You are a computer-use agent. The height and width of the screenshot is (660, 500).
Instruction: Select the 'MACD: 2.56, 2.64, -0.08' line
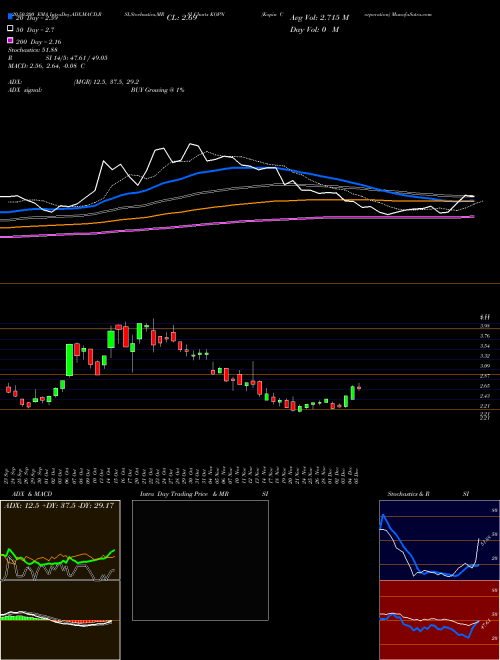[x=44, y=66]
